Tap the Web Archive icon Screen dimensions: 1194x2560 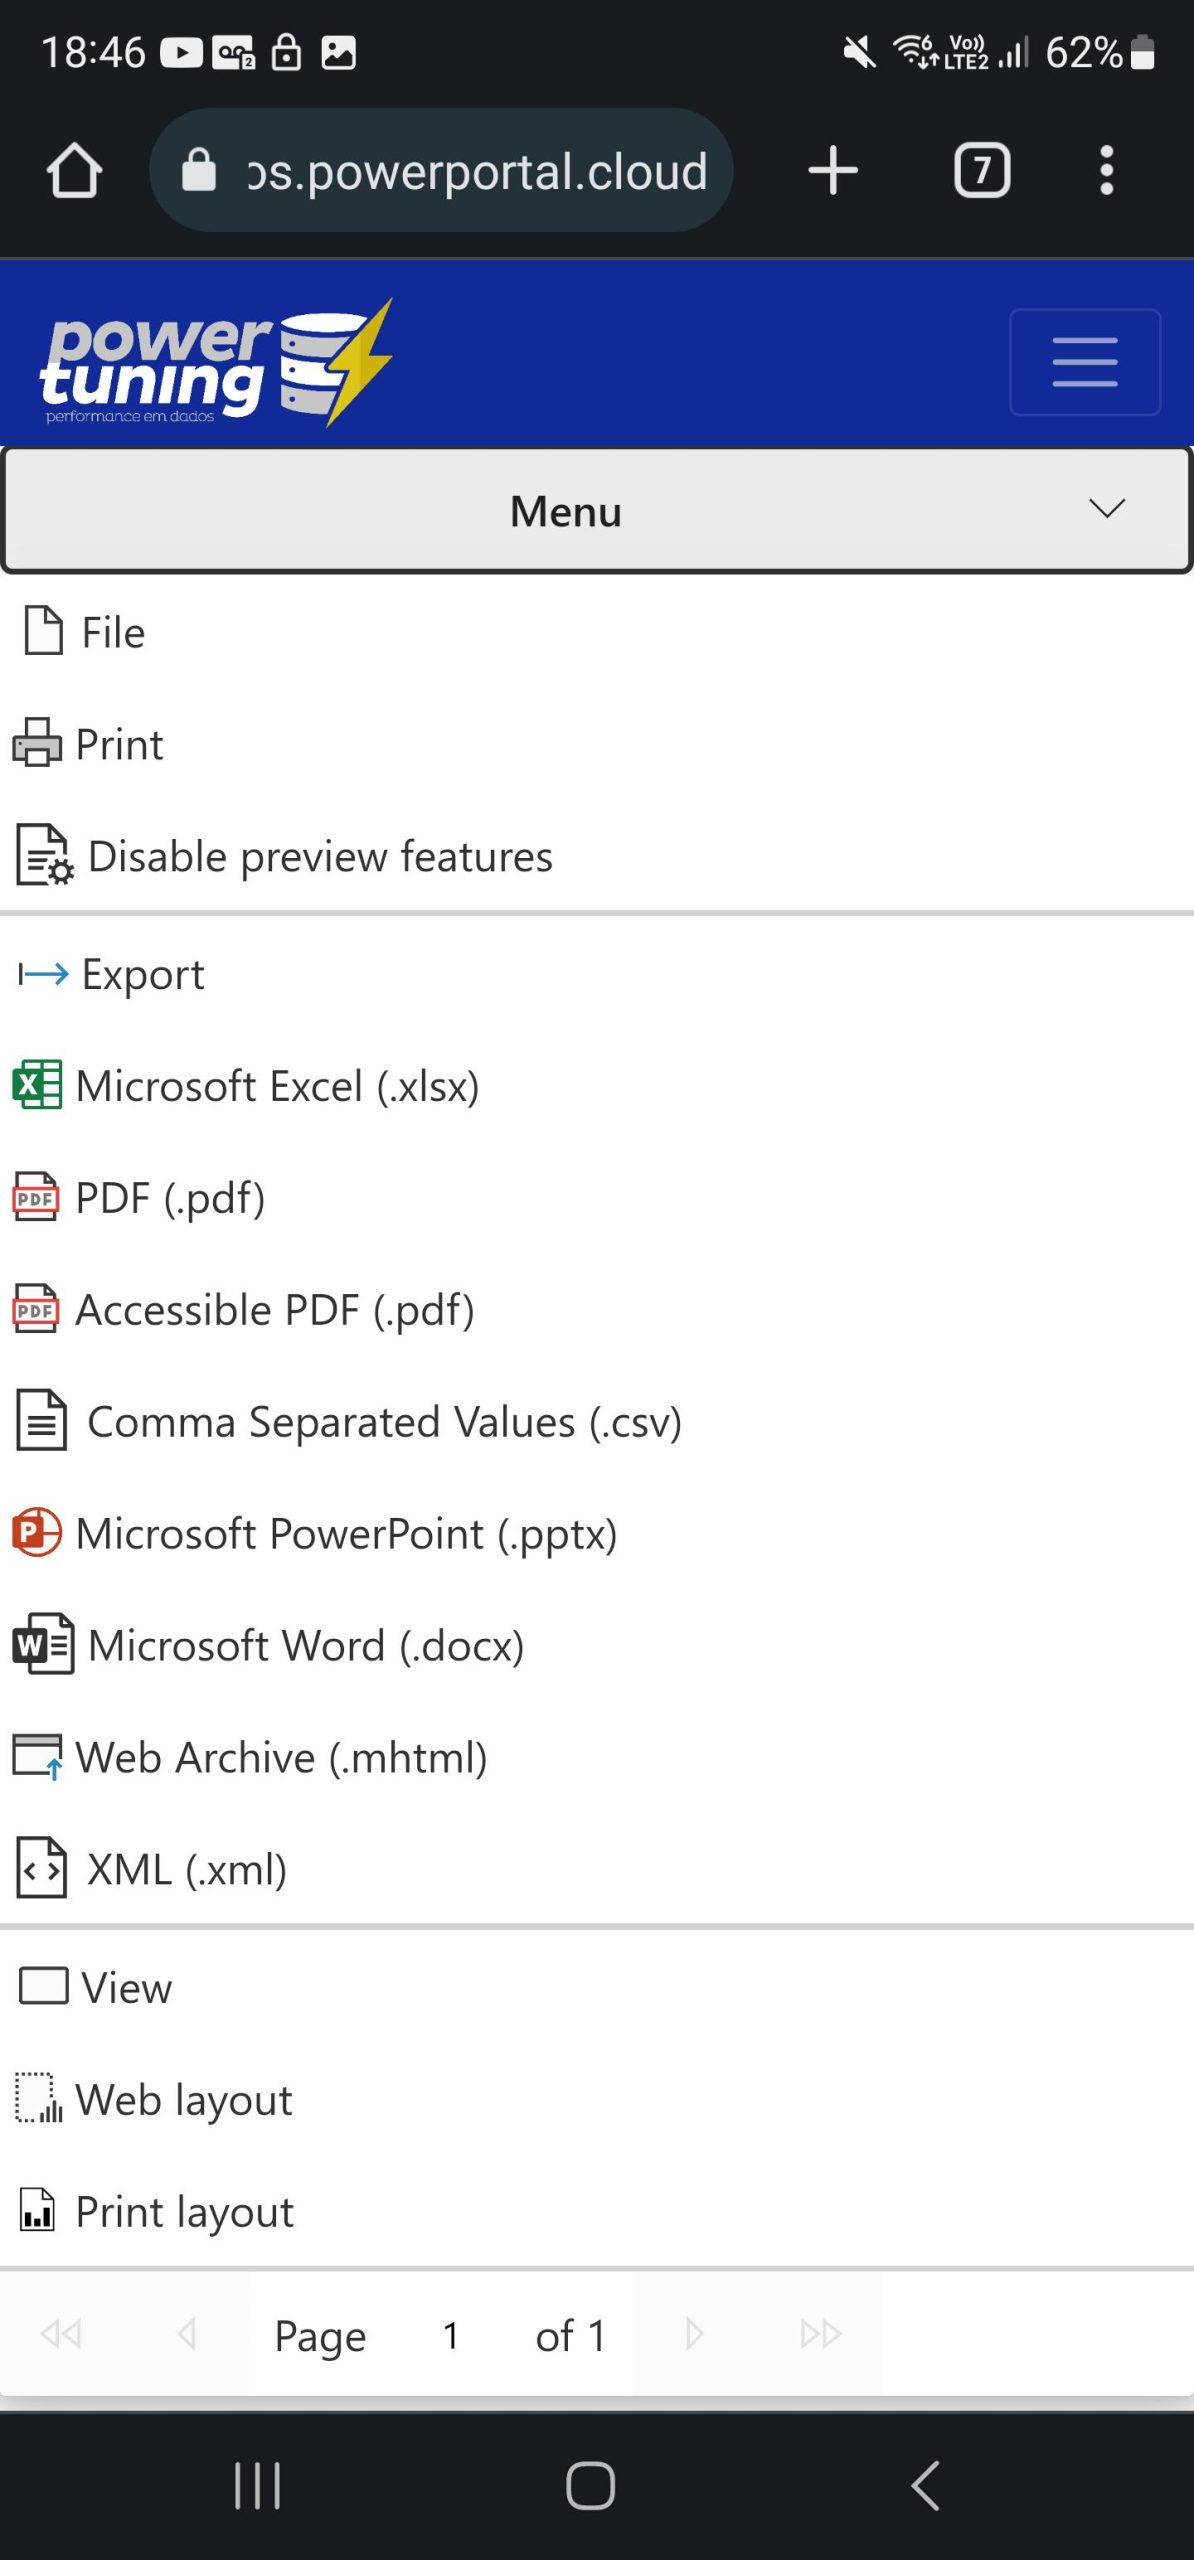(37, 1757)
